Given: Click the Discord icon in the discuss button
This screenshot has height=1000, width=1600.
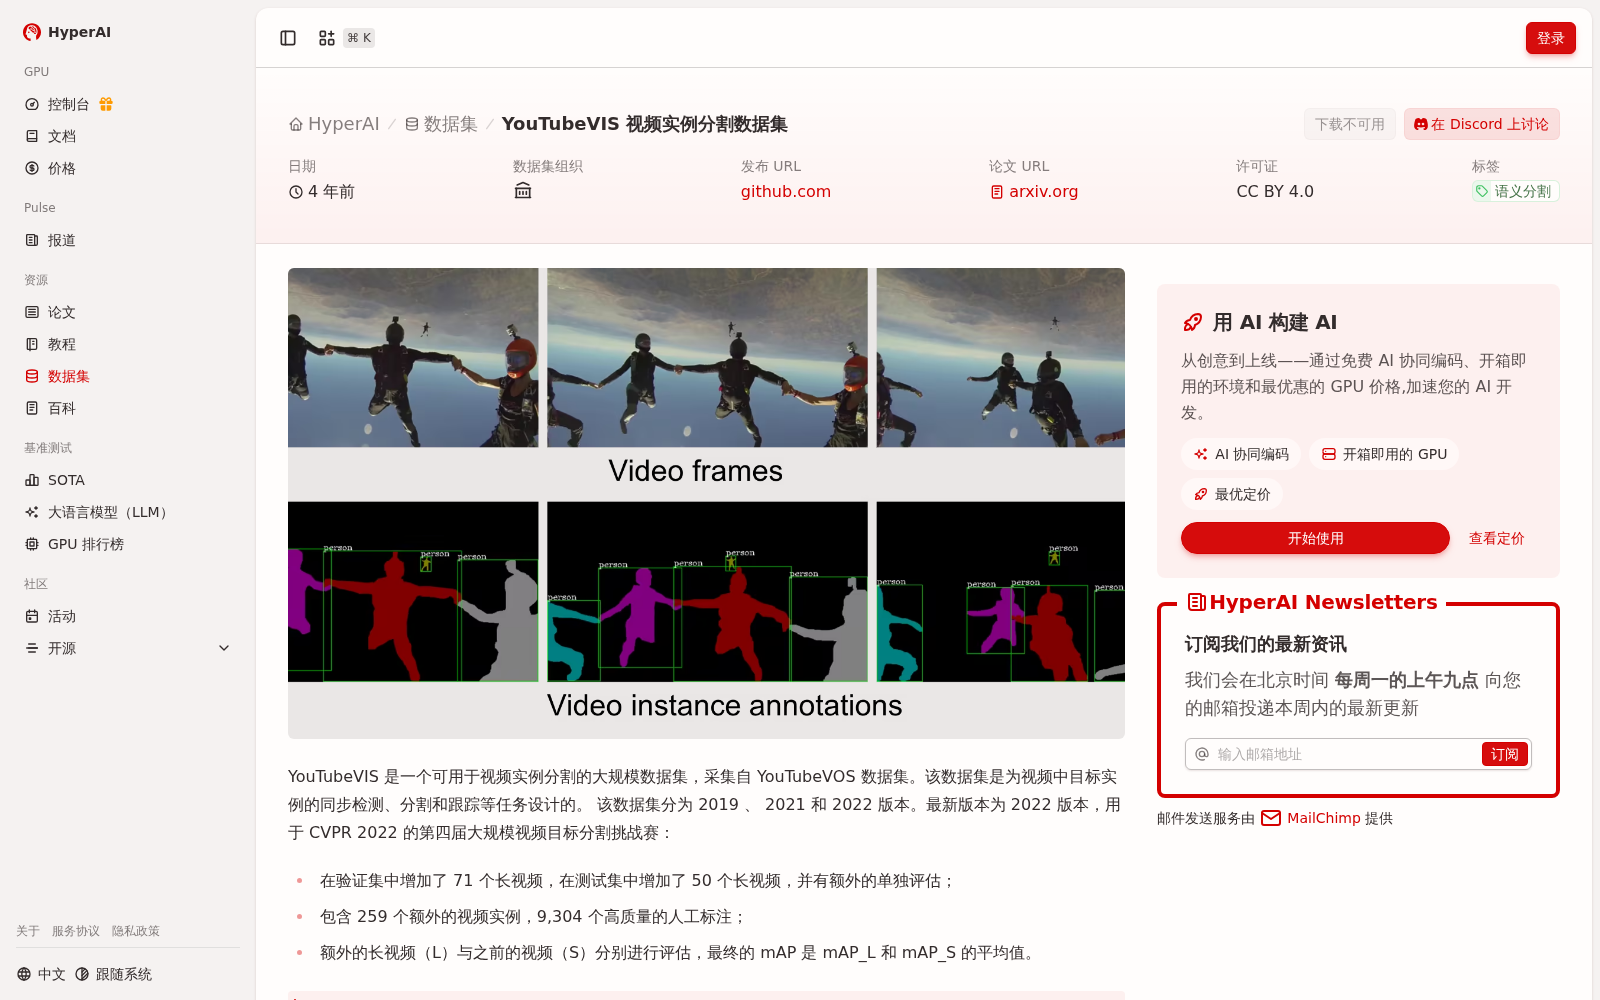Looking at the screenshot, I should pyautogui.click(x=1420, y=124).
